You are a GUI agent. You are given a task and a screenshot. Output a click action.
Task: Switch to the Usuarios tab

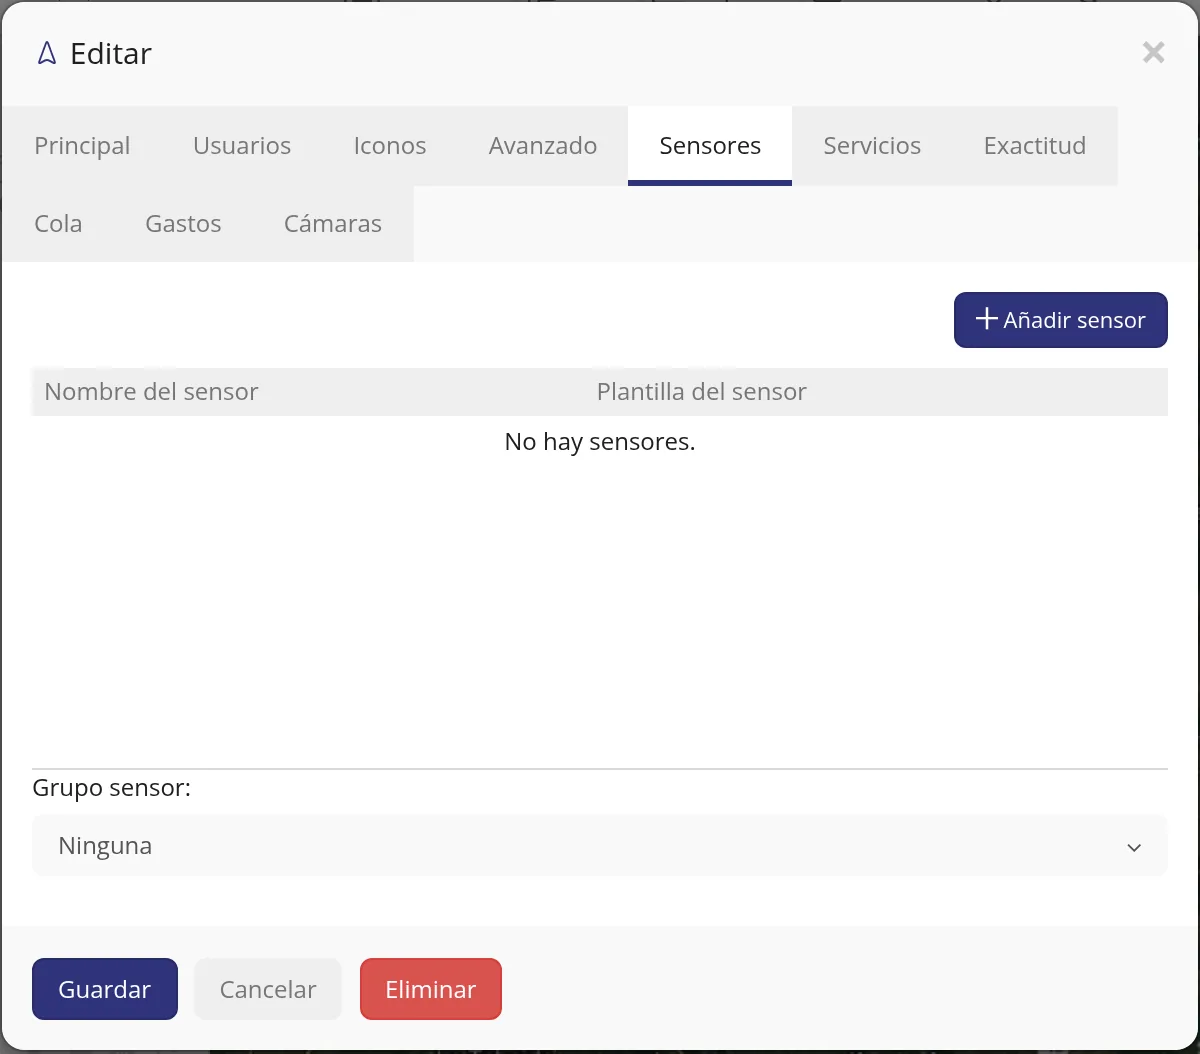242,146
